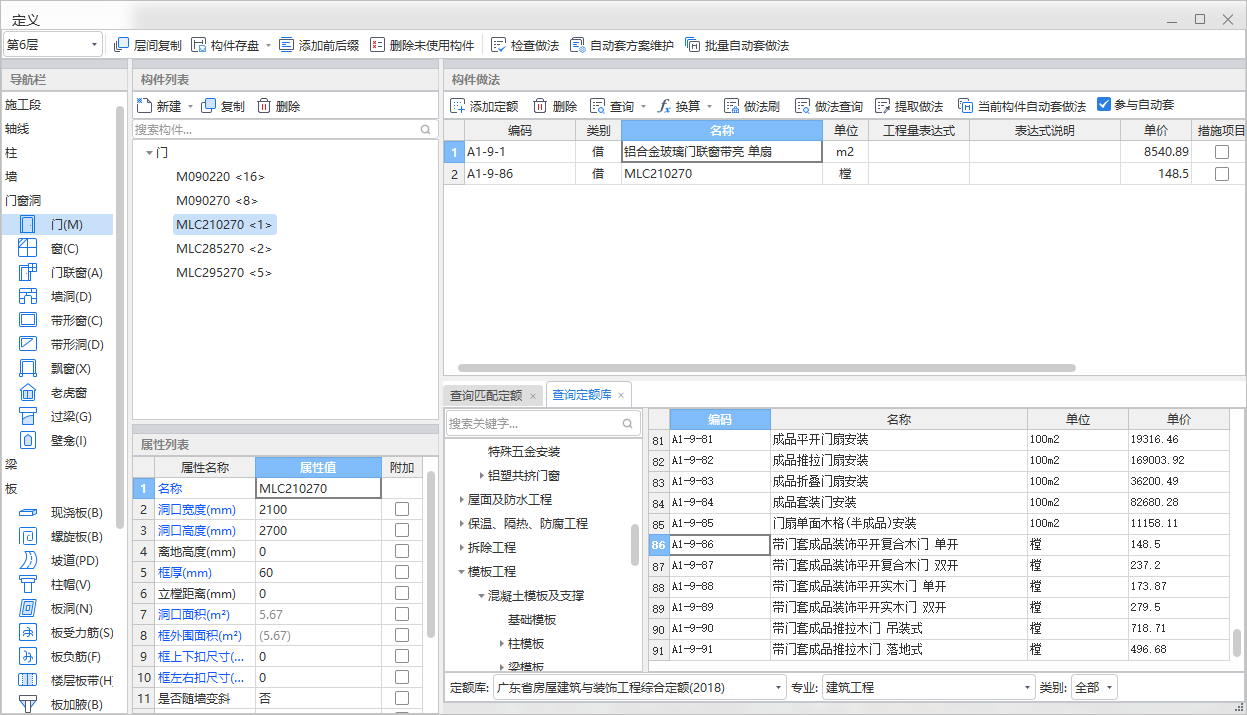Click 添加前后缀 toolbar button
Screen dimensions: 1247x715
[318, 46]
